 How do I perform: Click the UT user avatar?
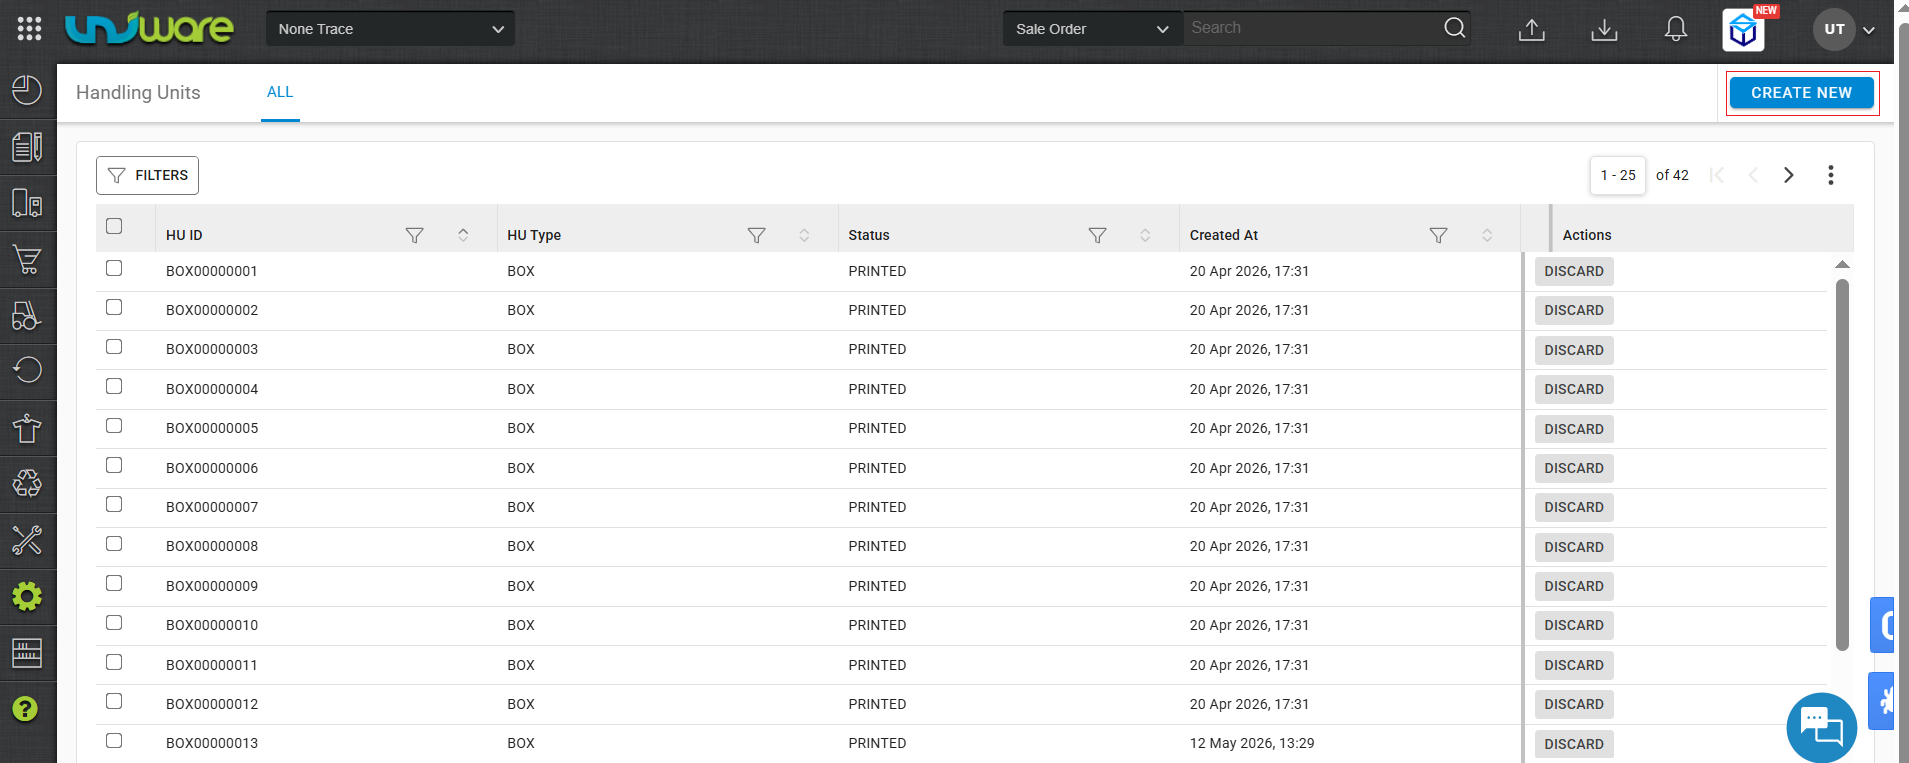(1834, 30)
